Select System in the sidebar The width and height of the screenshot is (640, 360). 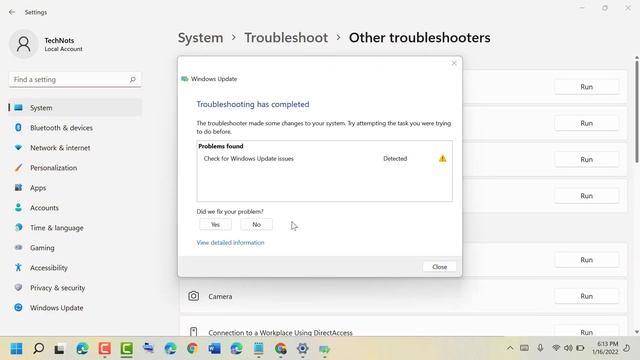point(75,108)
